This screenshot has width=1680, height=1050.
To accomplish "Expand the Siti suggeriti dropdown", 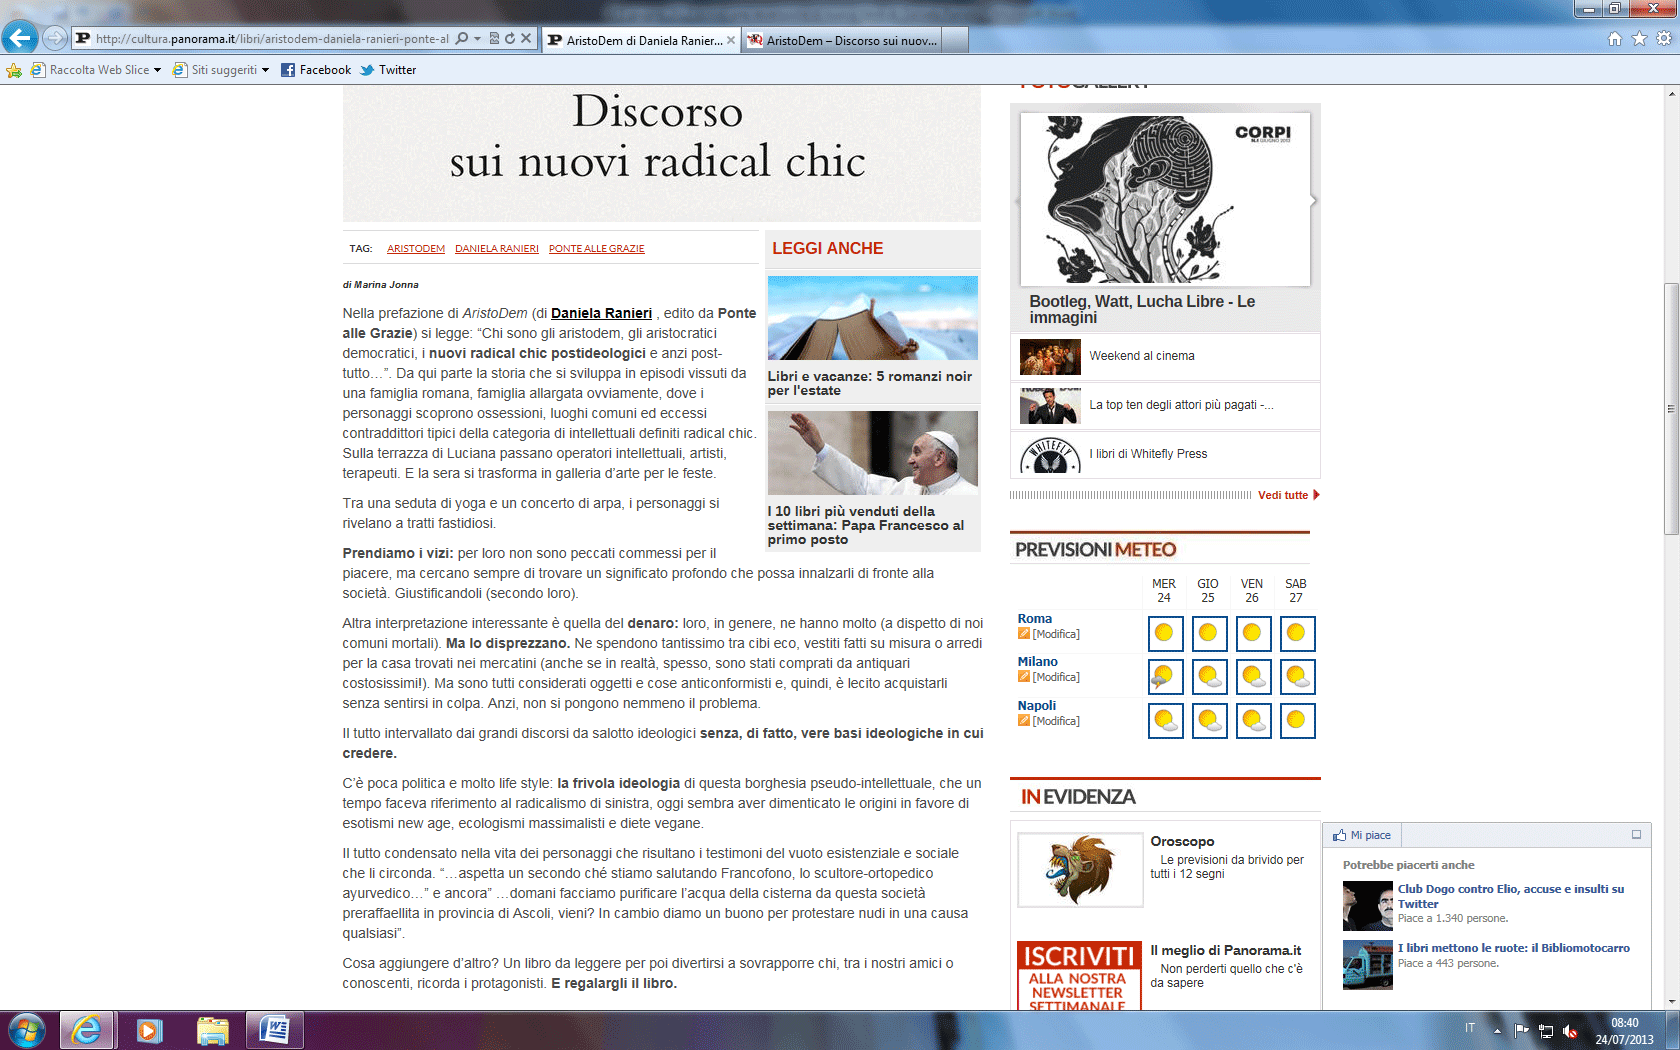I will coord(265,70).
